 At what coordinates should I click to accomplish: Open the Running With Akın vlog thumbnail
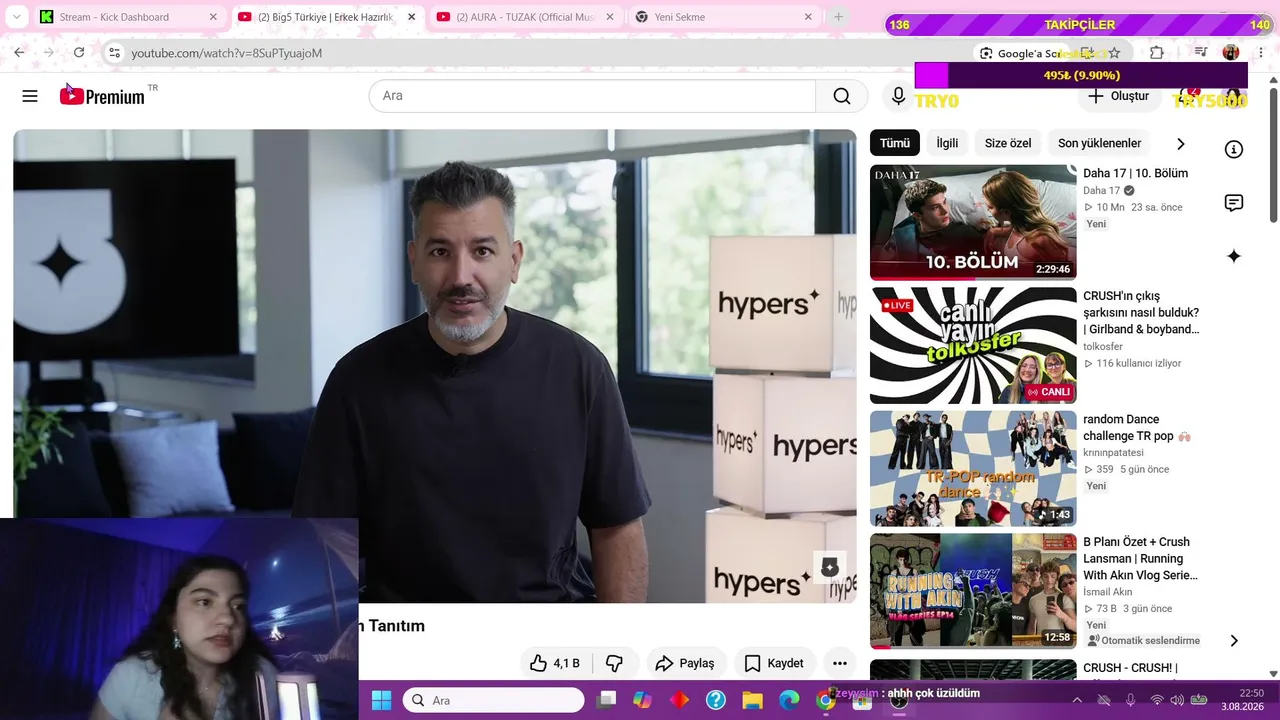point(973,591)
